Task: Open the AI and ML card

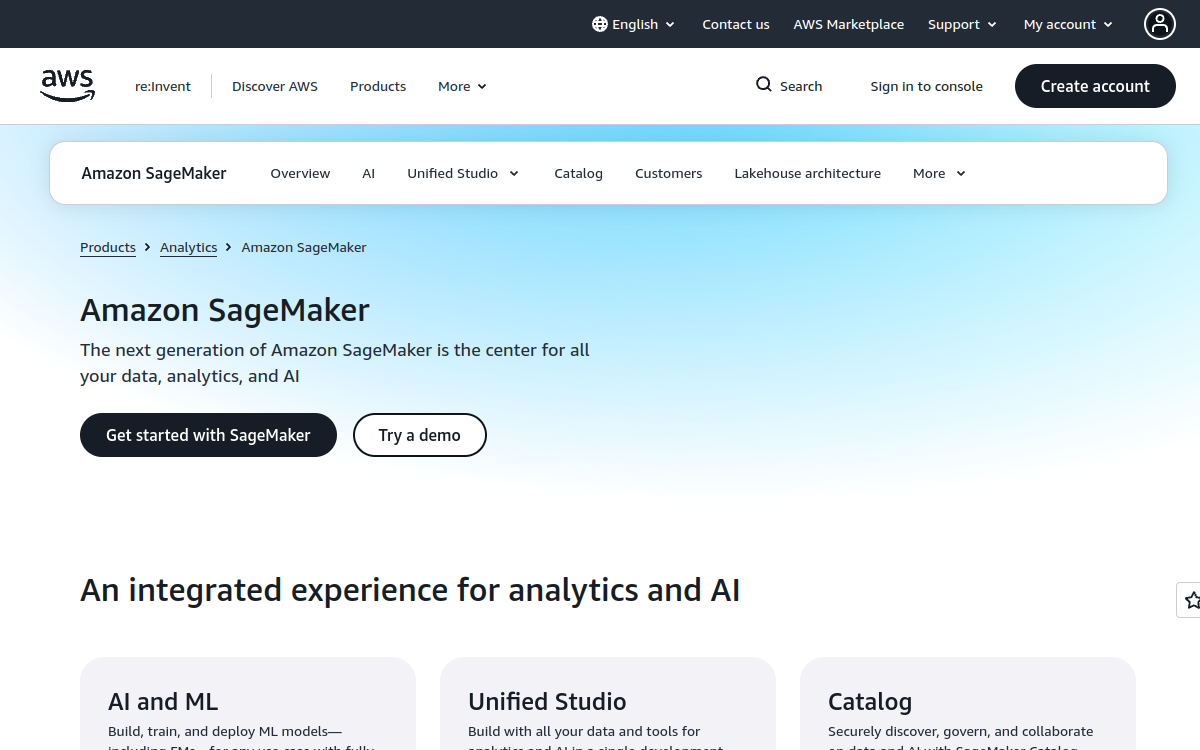Action: (x=248, y=703)
